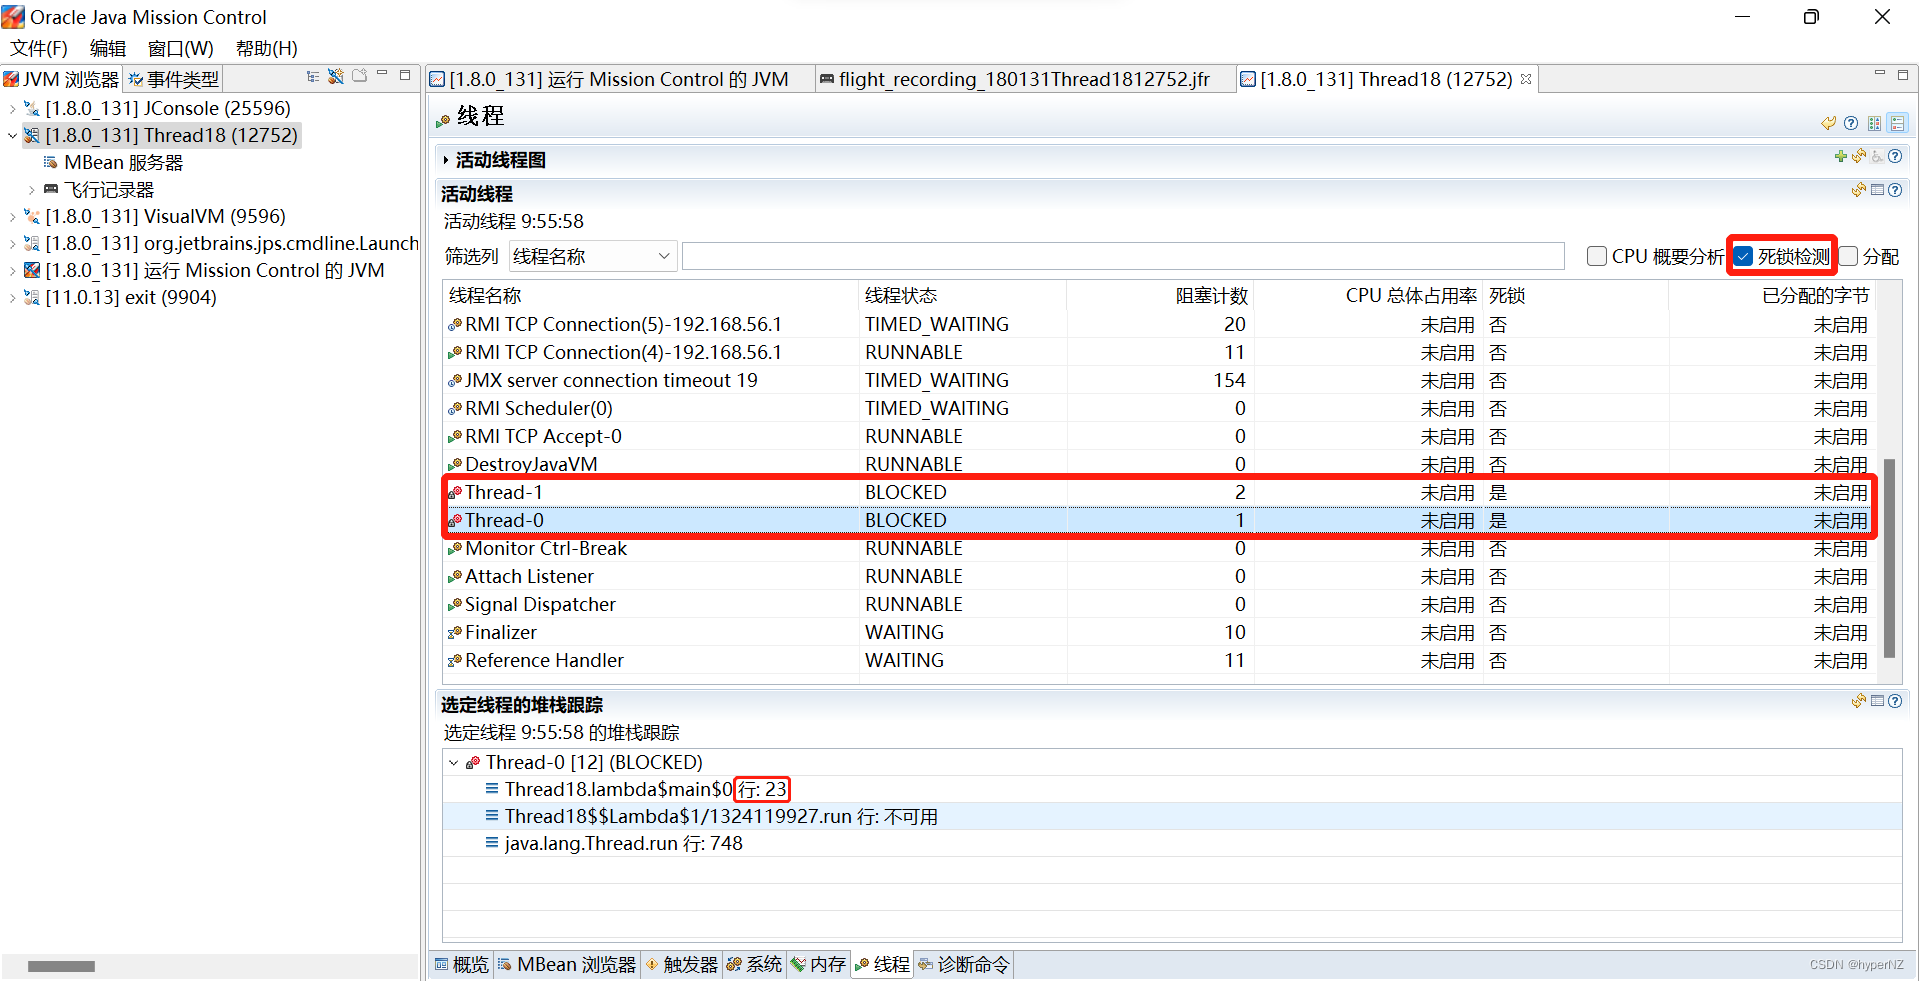Click the thread filter text field
This screenshot has height=981, width=1919.
tap(1123, 256)
